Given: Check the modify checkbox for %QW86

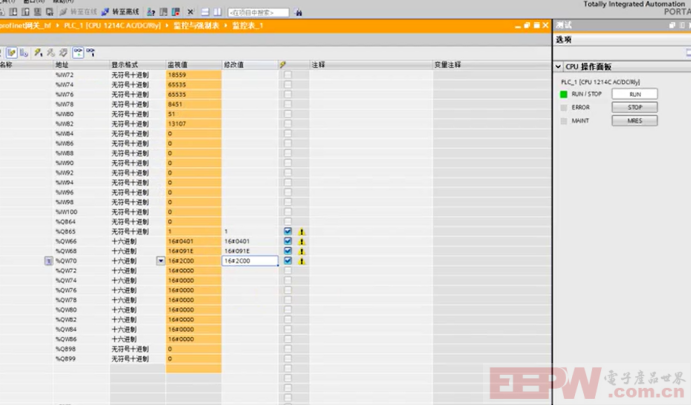Looking at the screenshot, I should pyautogui.click(x=288, y=339).
